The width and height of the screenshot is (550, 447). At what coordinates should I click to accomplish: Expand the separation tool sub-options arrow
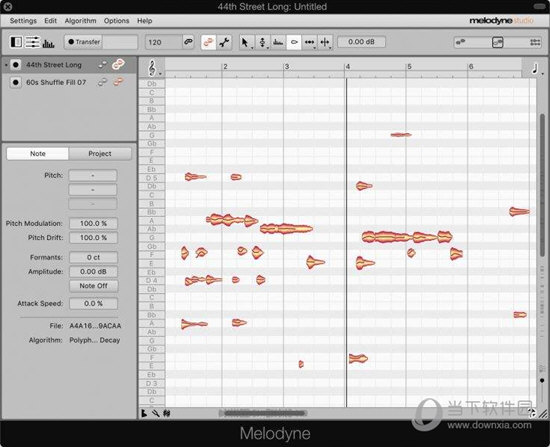pyautogui.click(x=330, y=47)
